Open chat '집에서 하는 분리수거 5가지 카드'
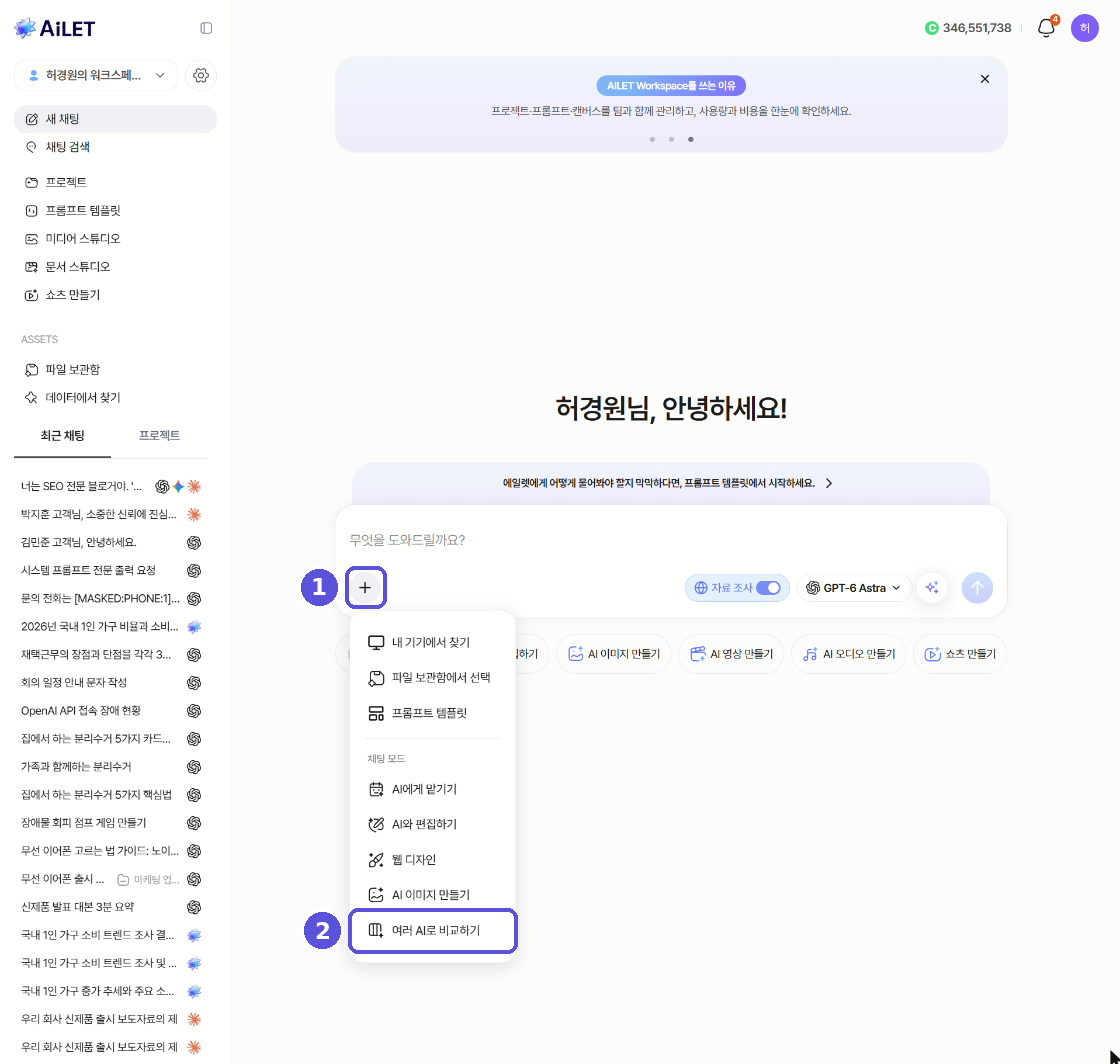Image resolution: width=1120 pixels, height=1064 pixels. (x=111, y=739)
